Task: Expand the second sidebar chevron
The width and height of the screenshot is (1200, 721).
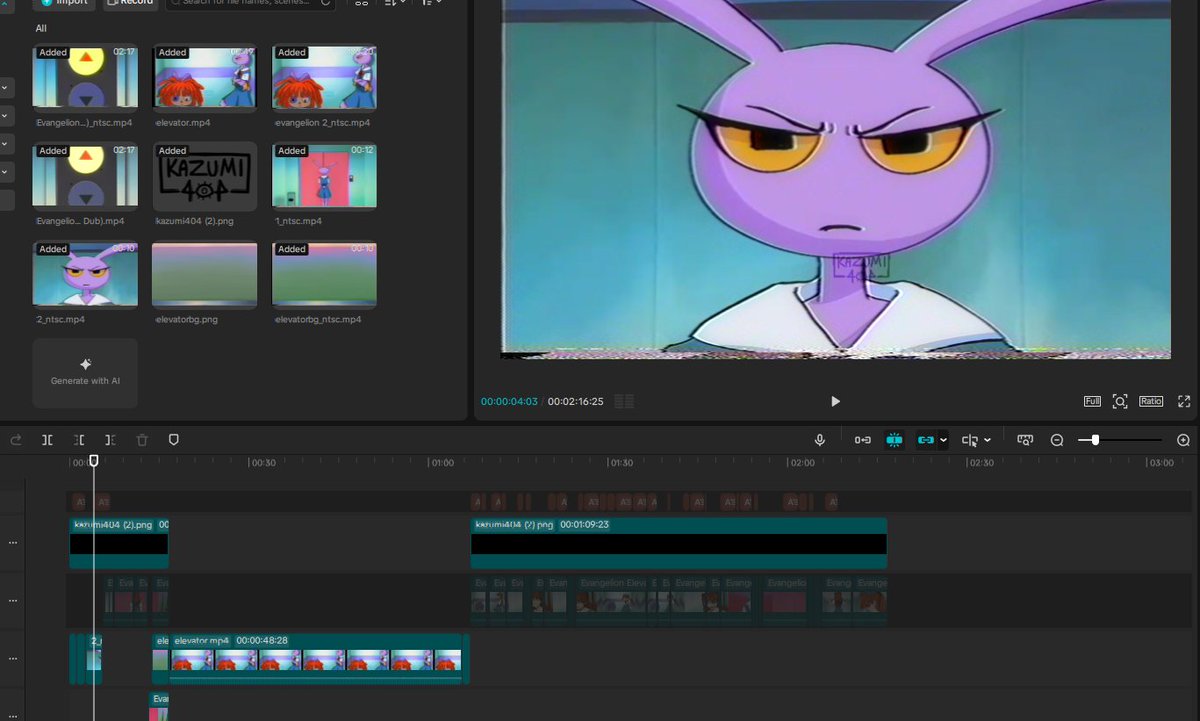Action: point(5,116)
